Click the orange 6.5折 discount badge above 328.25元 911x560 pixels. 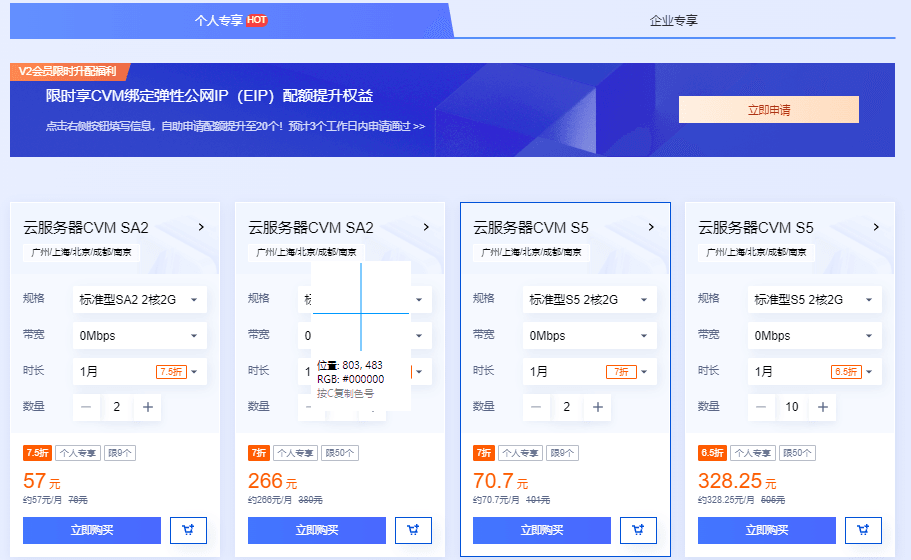tap(712, 453)
